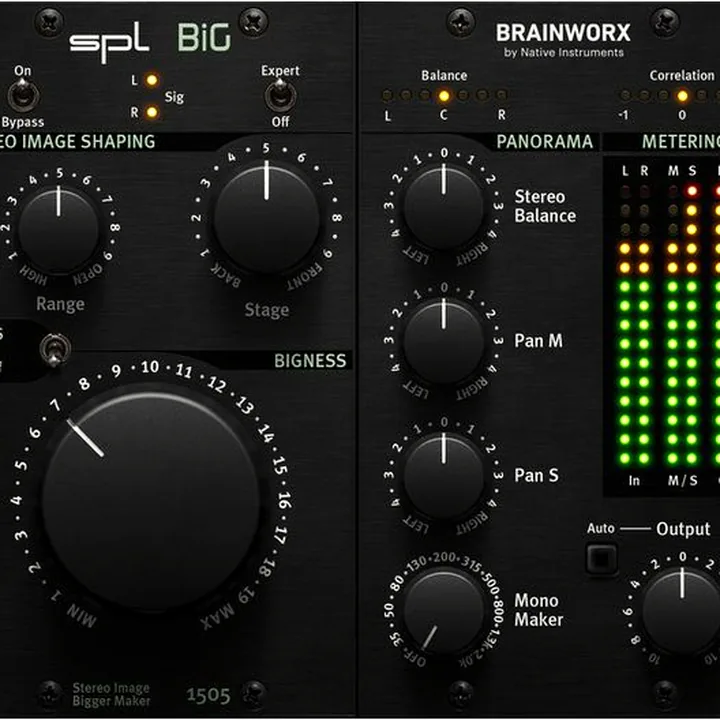Click the green BiG logo
720x720 pixels.
tap(204, 37)
